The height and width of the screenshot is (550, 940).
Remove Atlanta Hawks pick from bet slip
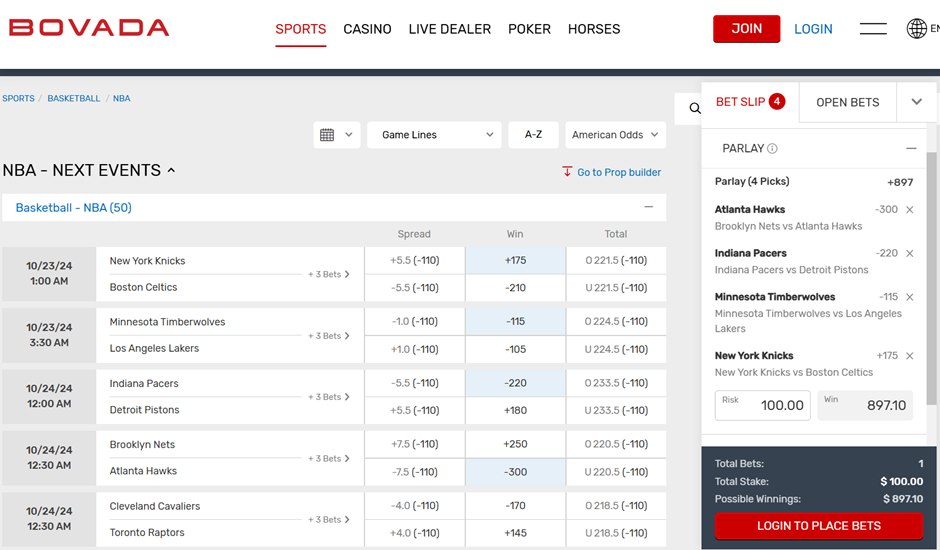pos(909,210)
